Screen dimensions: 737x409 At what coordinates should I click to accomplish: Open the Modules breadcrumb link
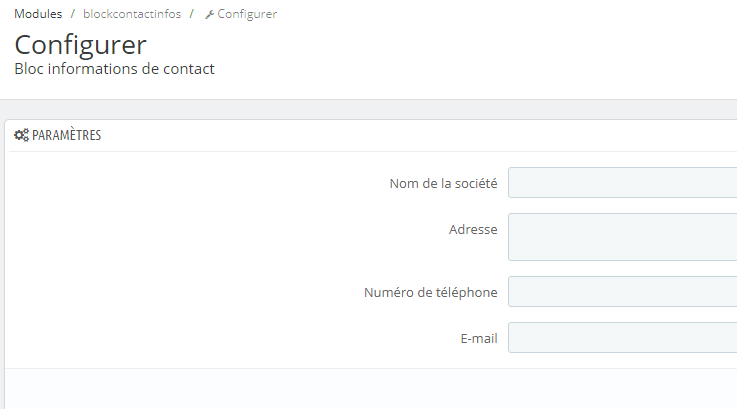(x=38, y=14)
